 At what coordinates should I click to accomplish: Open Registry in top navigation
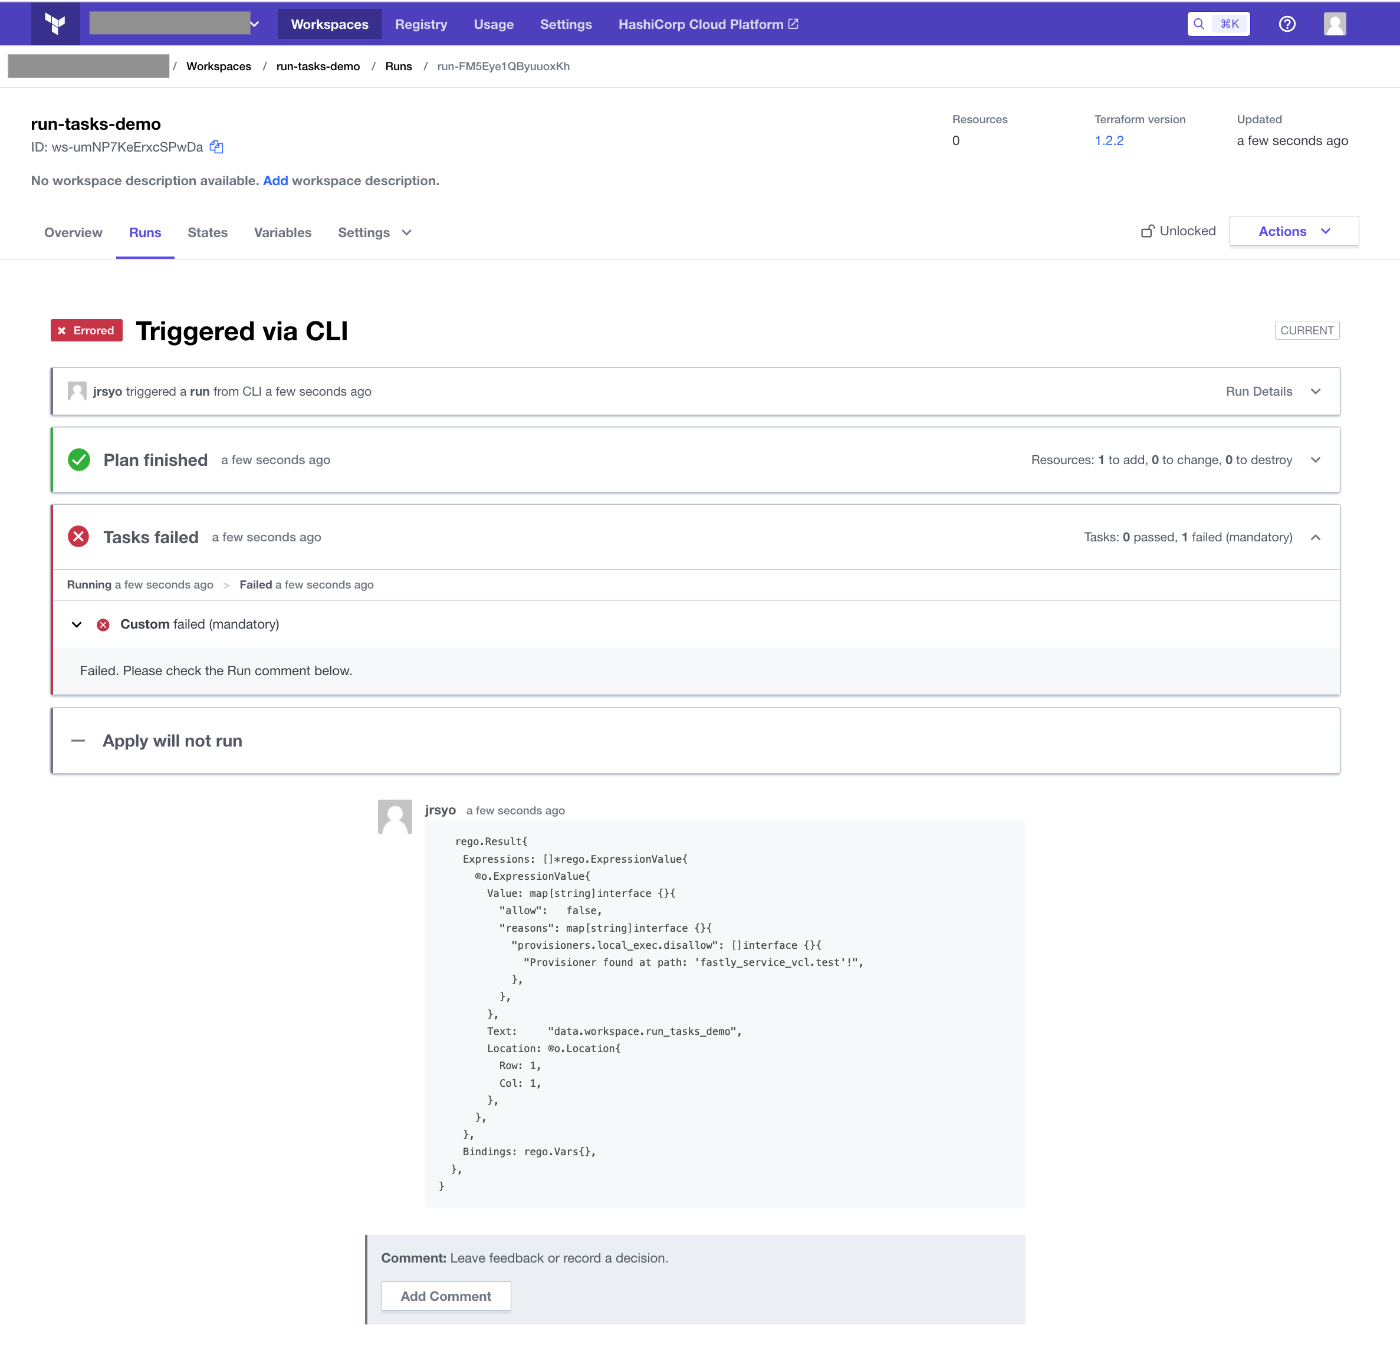pos(421,24)
